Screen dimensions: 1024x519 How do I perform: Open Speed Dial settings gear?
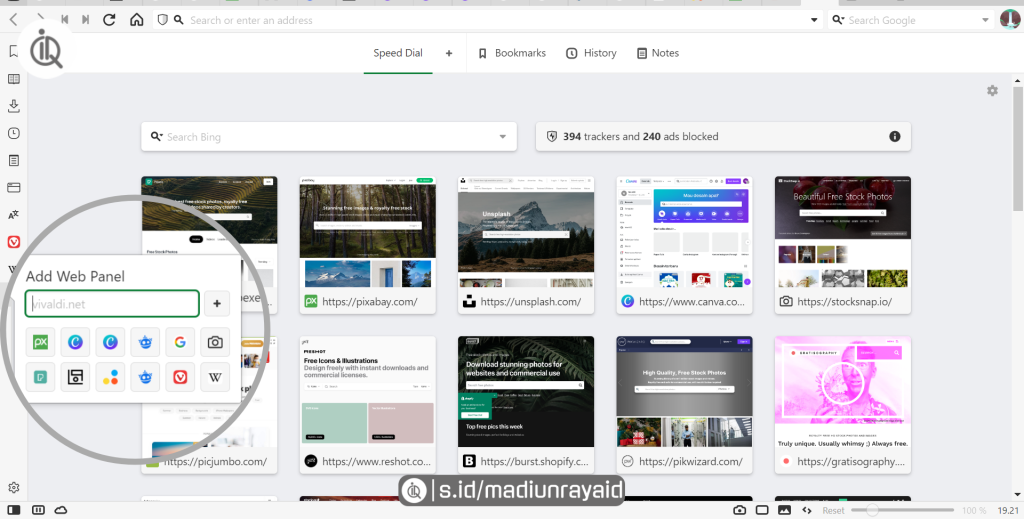pyautogui.click(x=992, y=91)
